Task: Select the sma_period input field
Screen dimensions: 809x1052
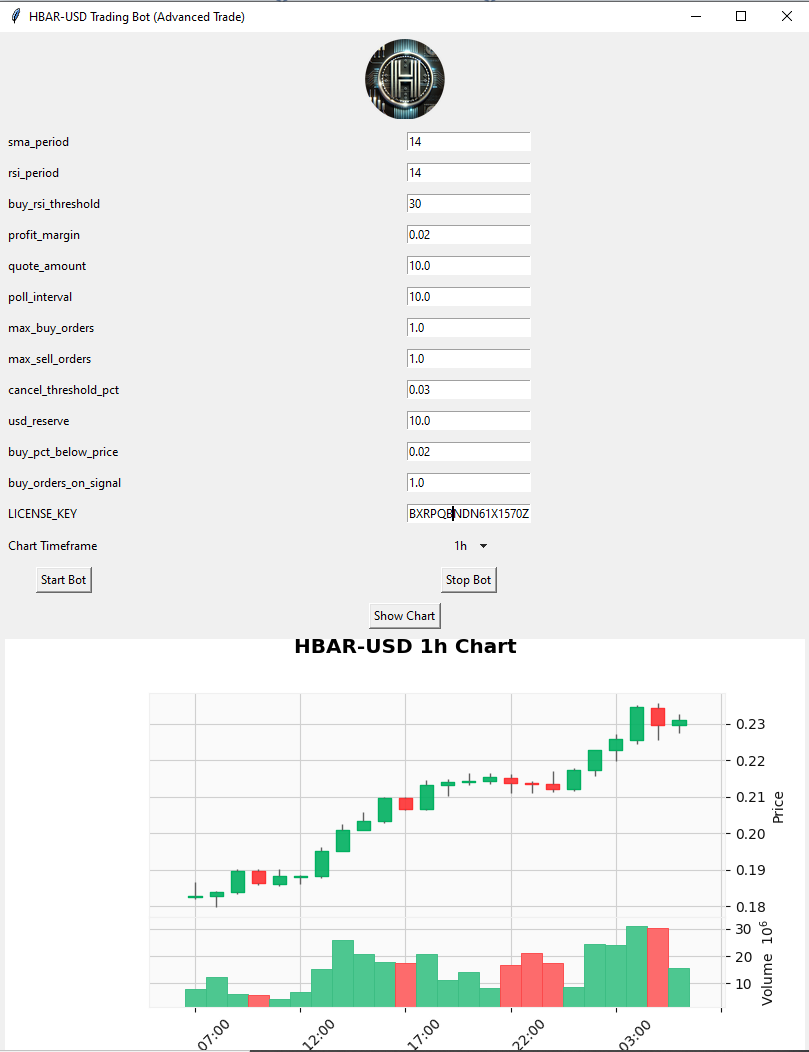Action: pyautogui.click(x=468, y=141)
